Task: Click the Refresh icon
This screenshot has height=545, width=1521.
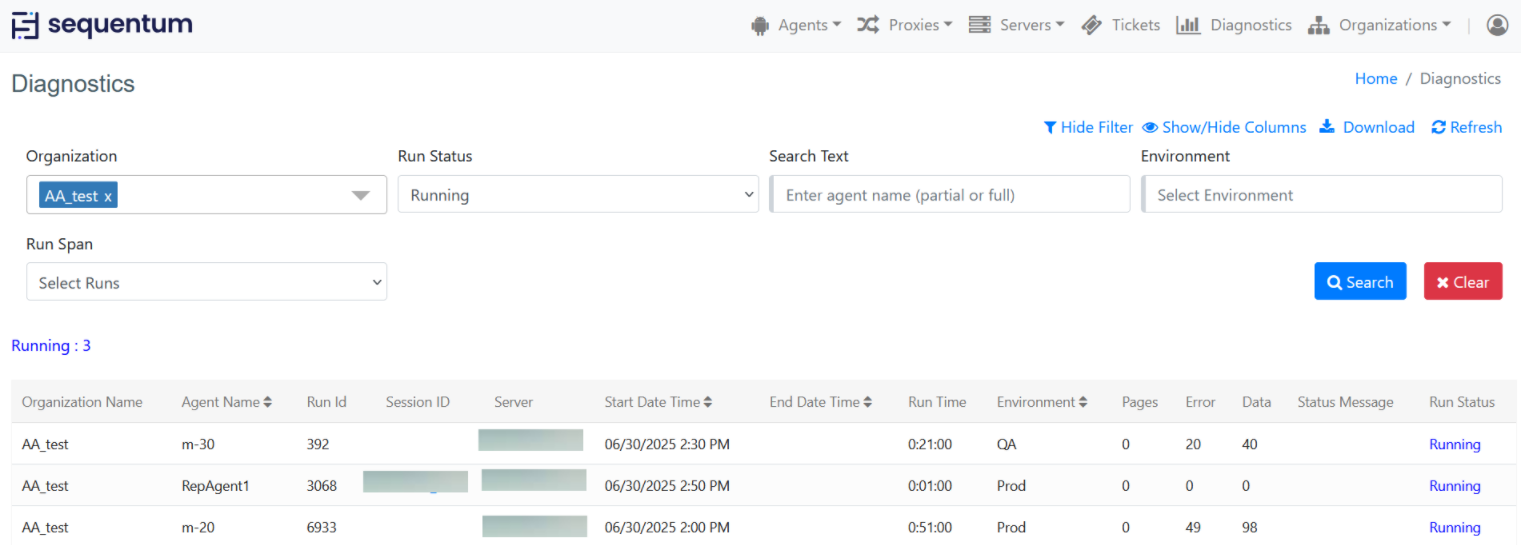Action: pyautogui.click(x=1438, y=127)
